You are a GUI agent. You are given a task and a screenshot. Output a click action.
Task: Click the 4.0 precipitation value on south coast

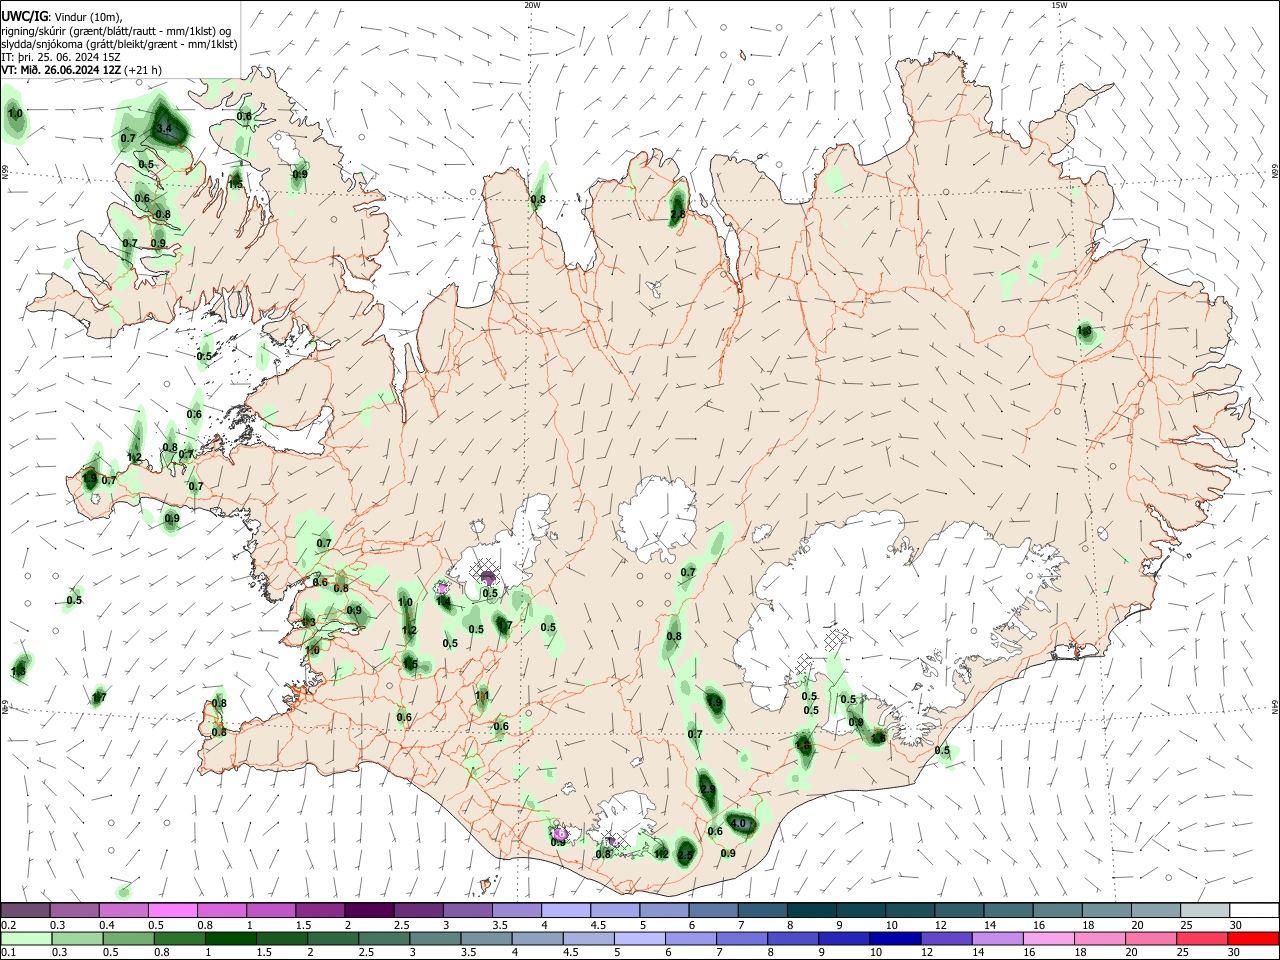pyautogui.click(x=739, y=824)
